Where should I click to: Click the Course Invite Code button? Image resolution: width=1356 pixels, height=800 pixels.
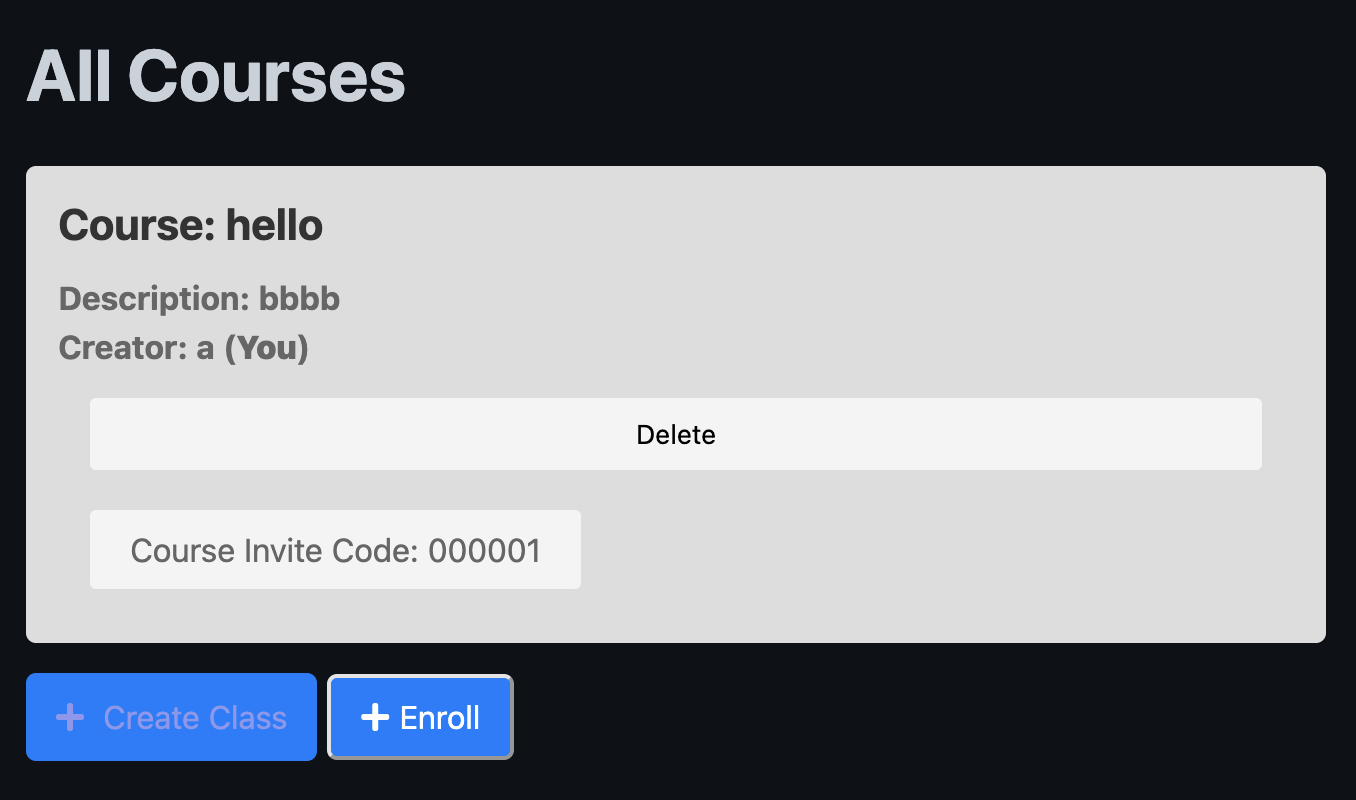tap(335, 550)
